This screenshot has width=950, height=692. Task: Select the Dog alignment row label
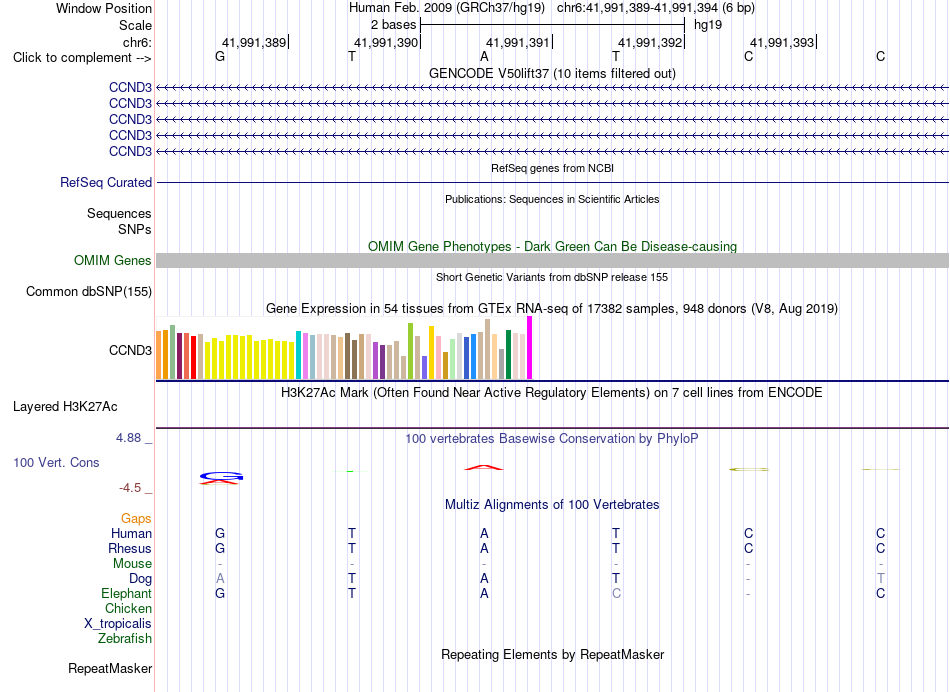(140, 579)
